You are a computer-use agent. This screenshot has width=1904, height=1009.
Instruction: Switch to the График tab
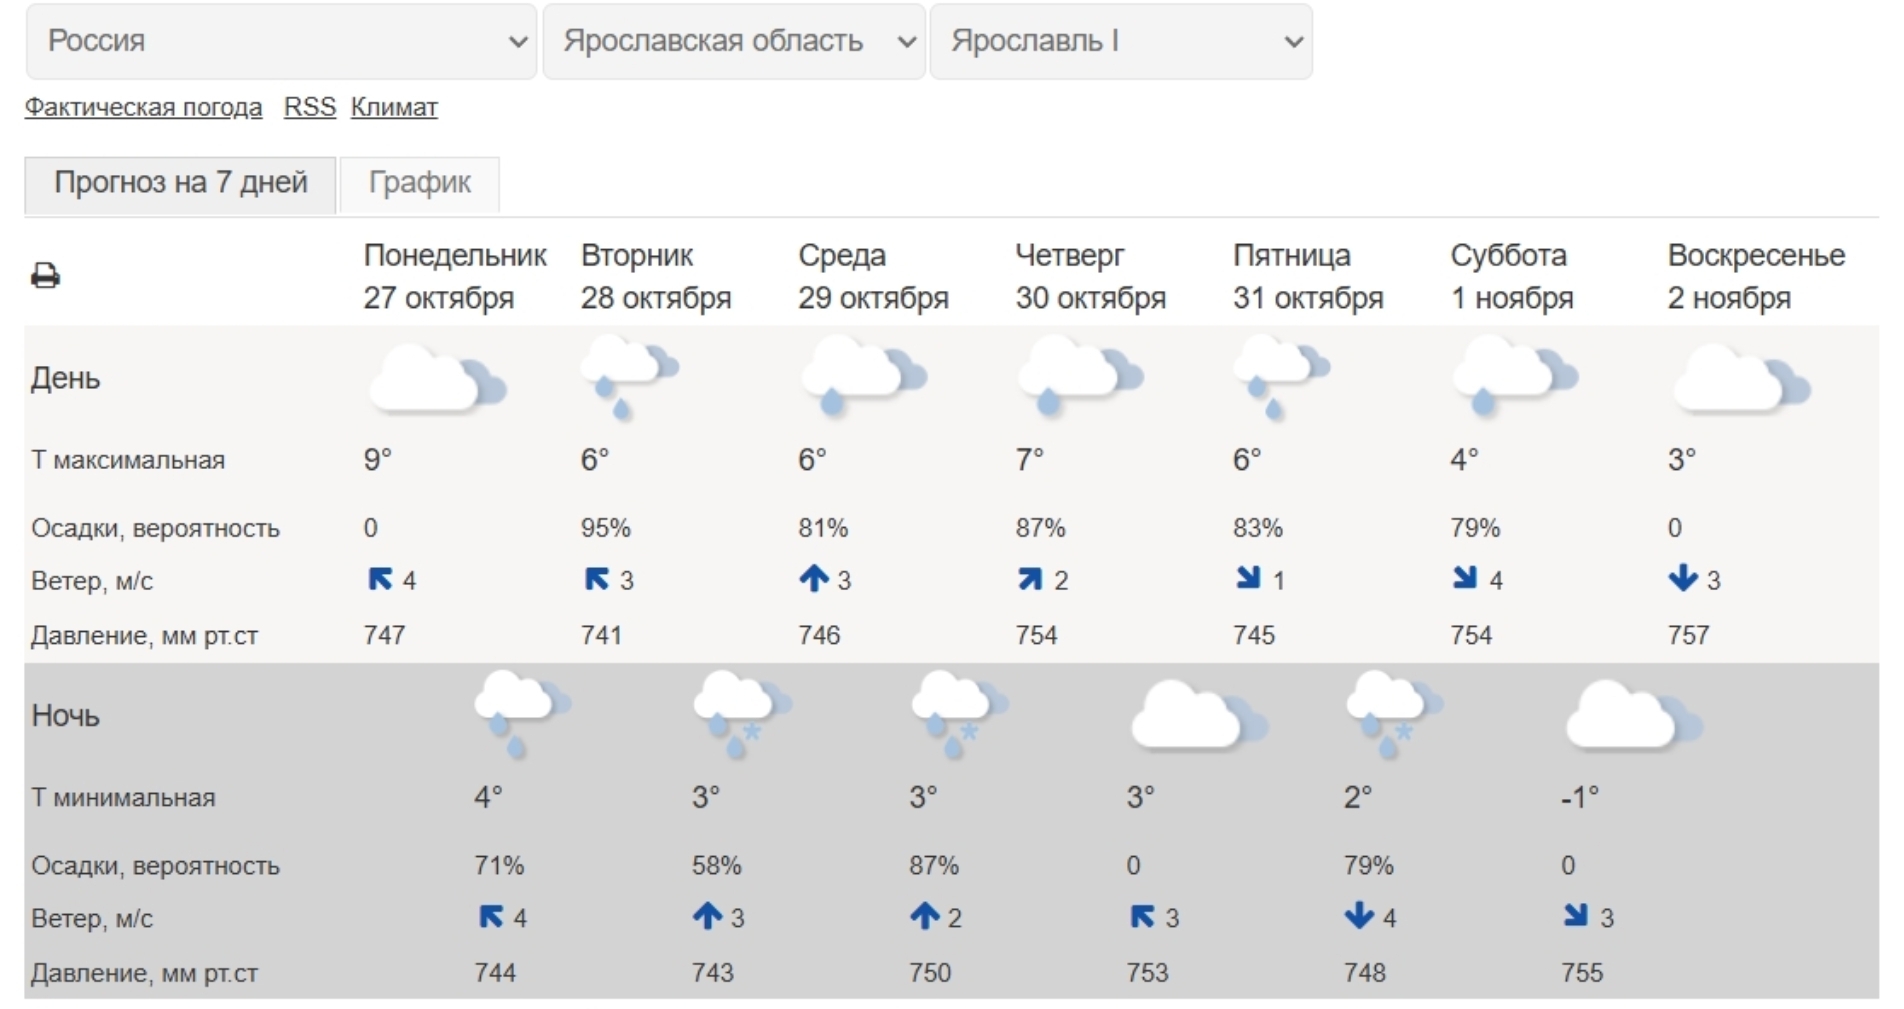(x=419, y=184)
